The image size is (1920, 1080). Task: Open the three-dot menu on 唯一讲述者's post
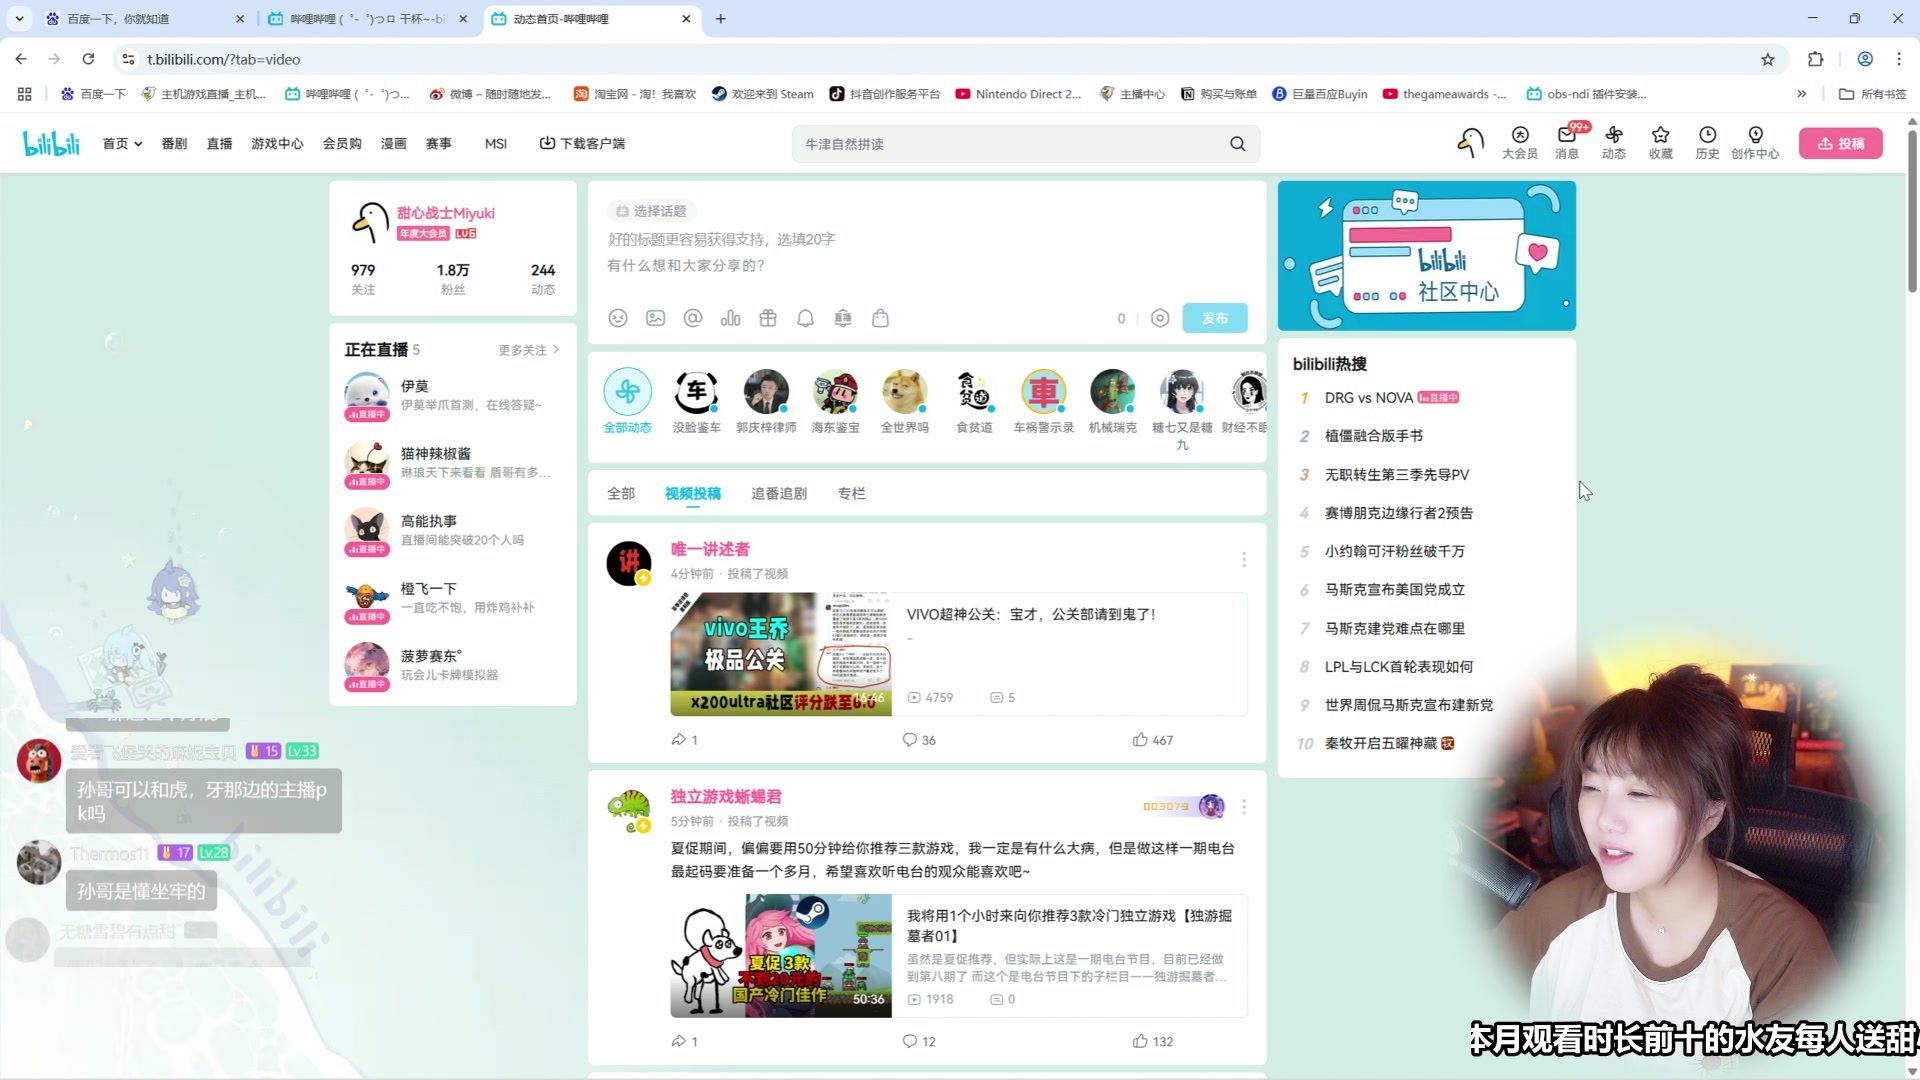[x=1243, y=559]
